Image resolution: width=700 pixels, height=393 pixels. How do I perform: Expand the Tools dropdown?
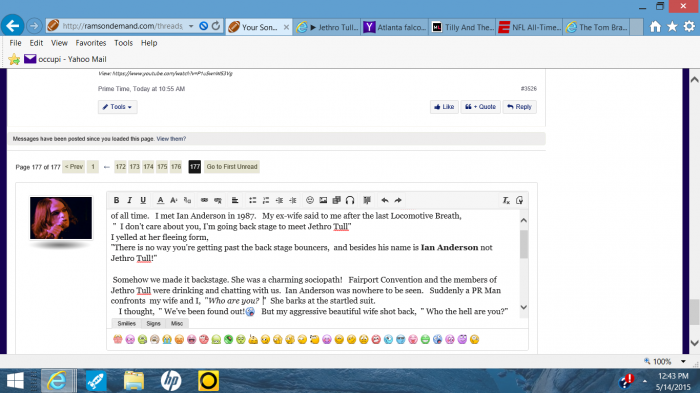pyautogui.click(x=117, y=107)
